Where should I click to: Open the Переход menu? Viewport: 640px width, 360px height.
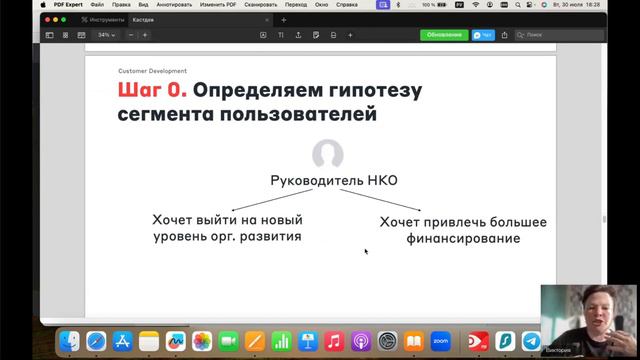click(296, 4)
